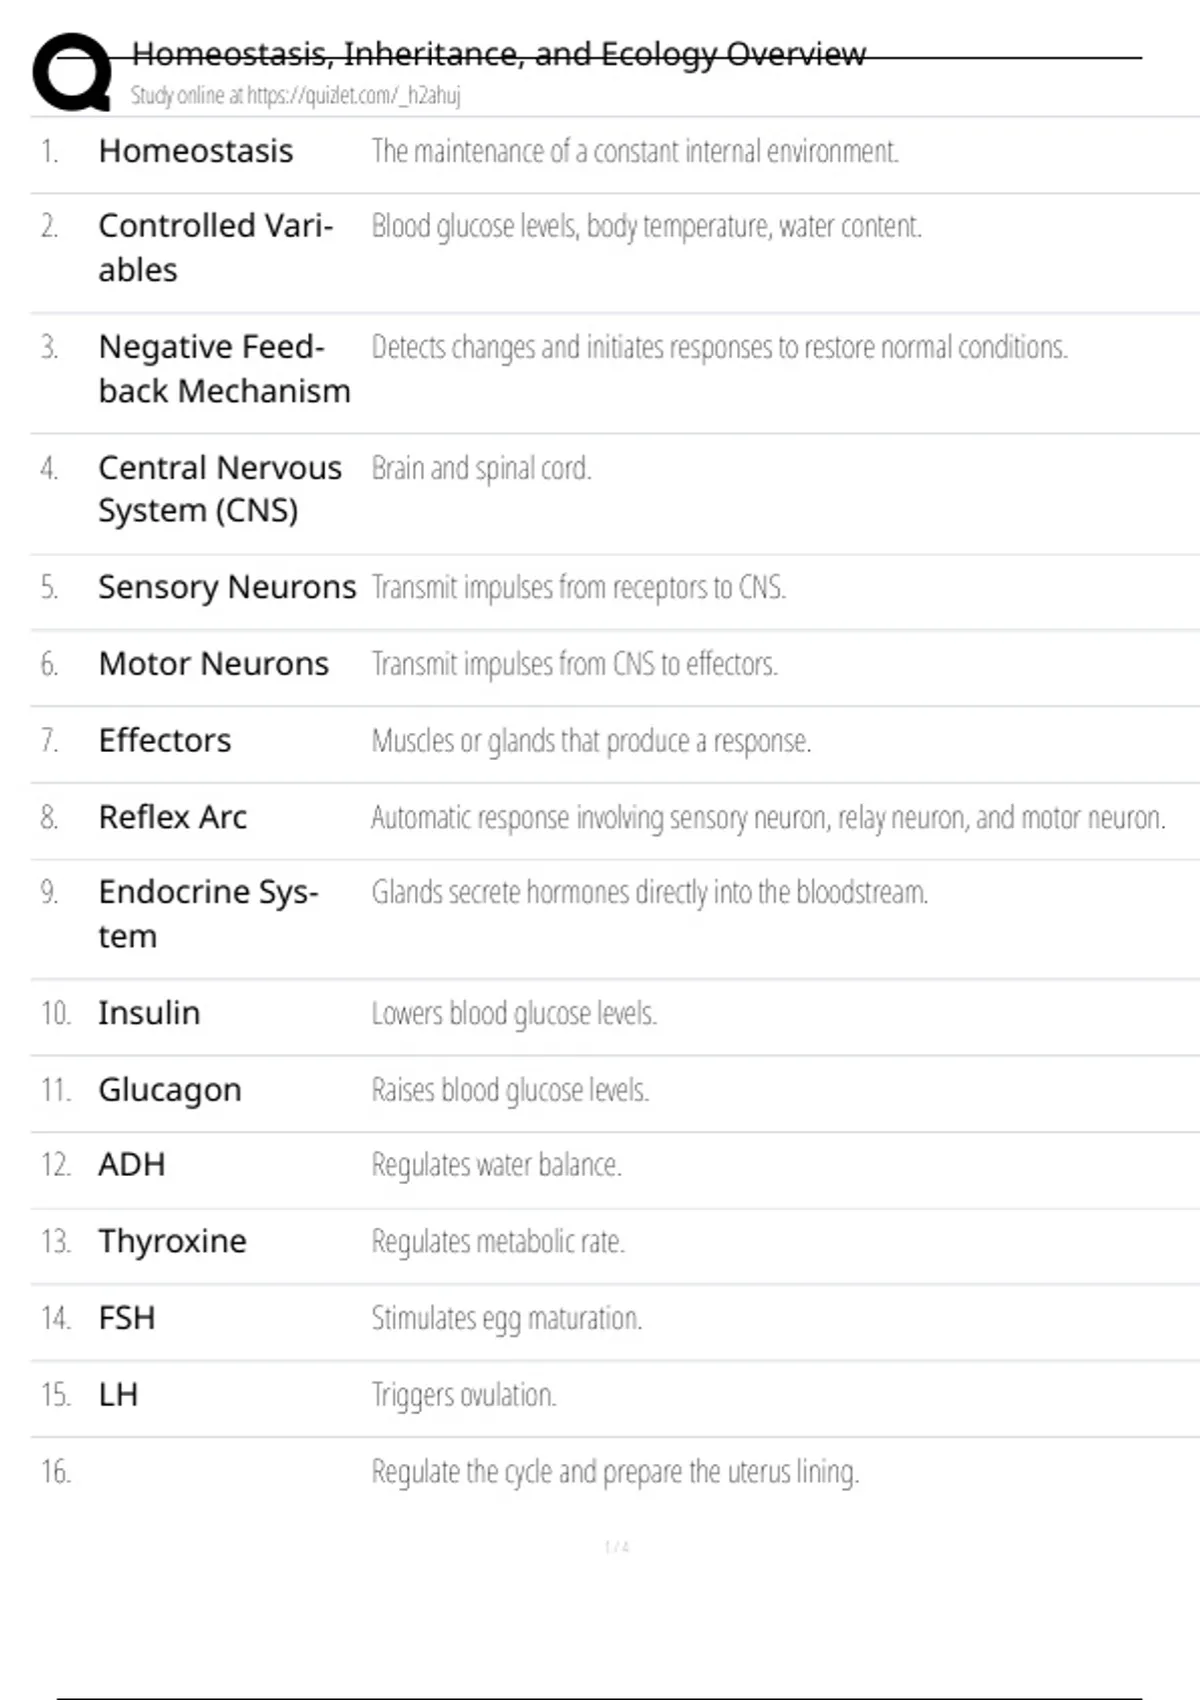The width and height of the screenshot is (1200, 1700).
Task: Select the Sensory Neurons term
Action: pos(226,587)
